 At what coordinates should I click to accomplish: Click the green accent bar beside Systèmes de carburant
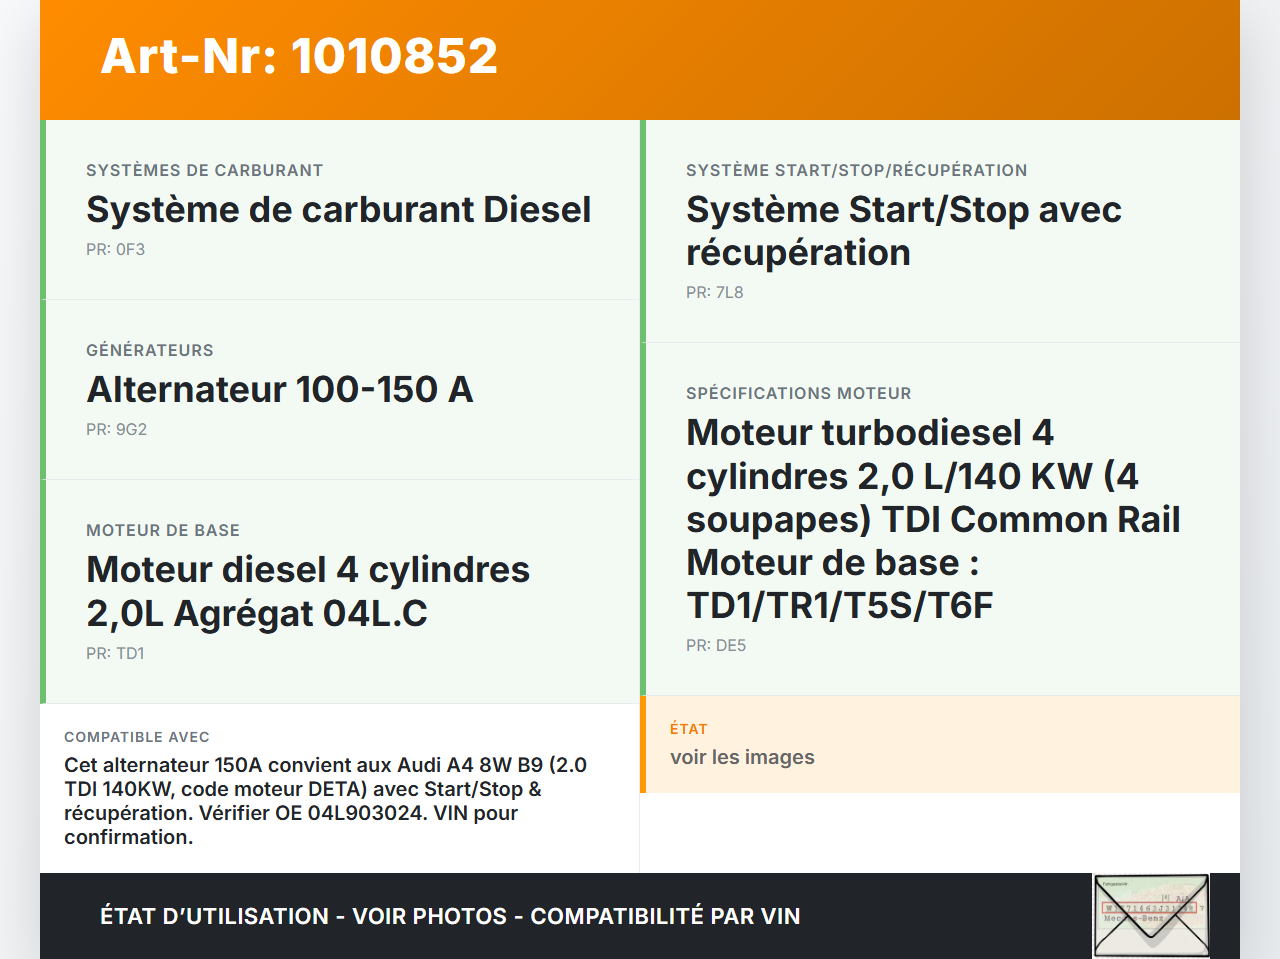(x=42, y=209)
